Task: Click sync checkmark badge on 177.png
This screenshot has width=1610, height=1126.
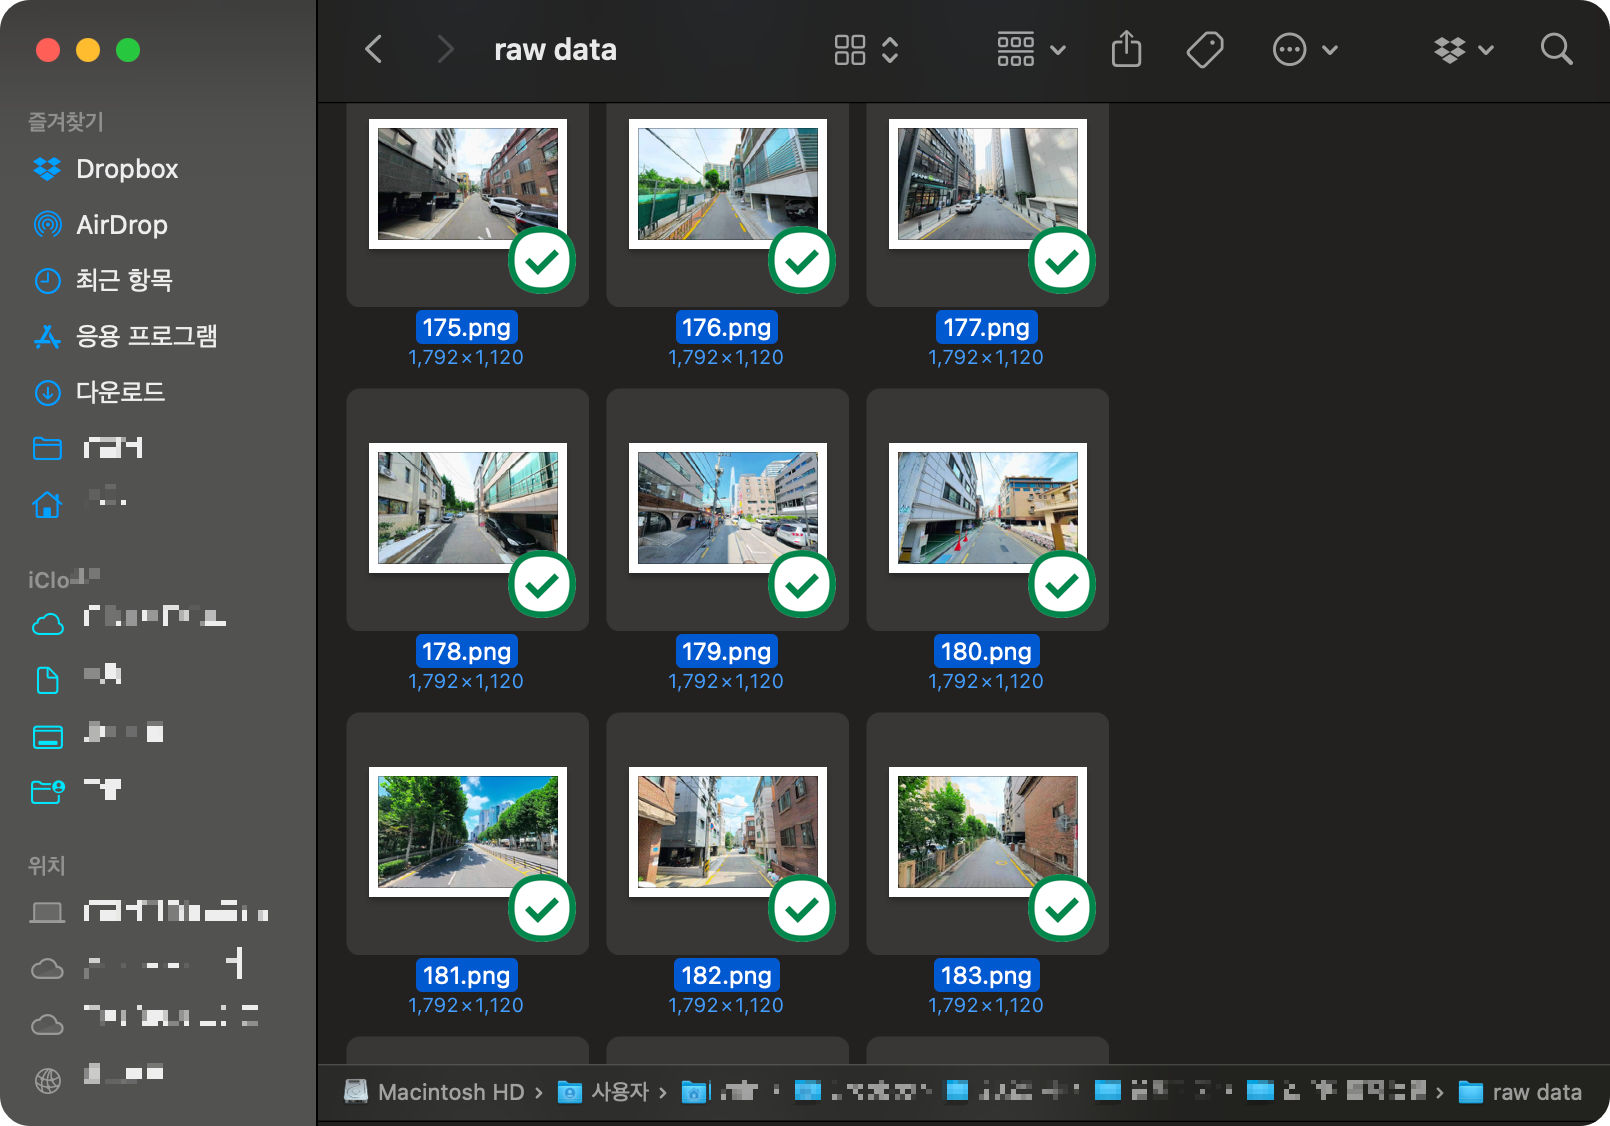Action: point(1062,261)
